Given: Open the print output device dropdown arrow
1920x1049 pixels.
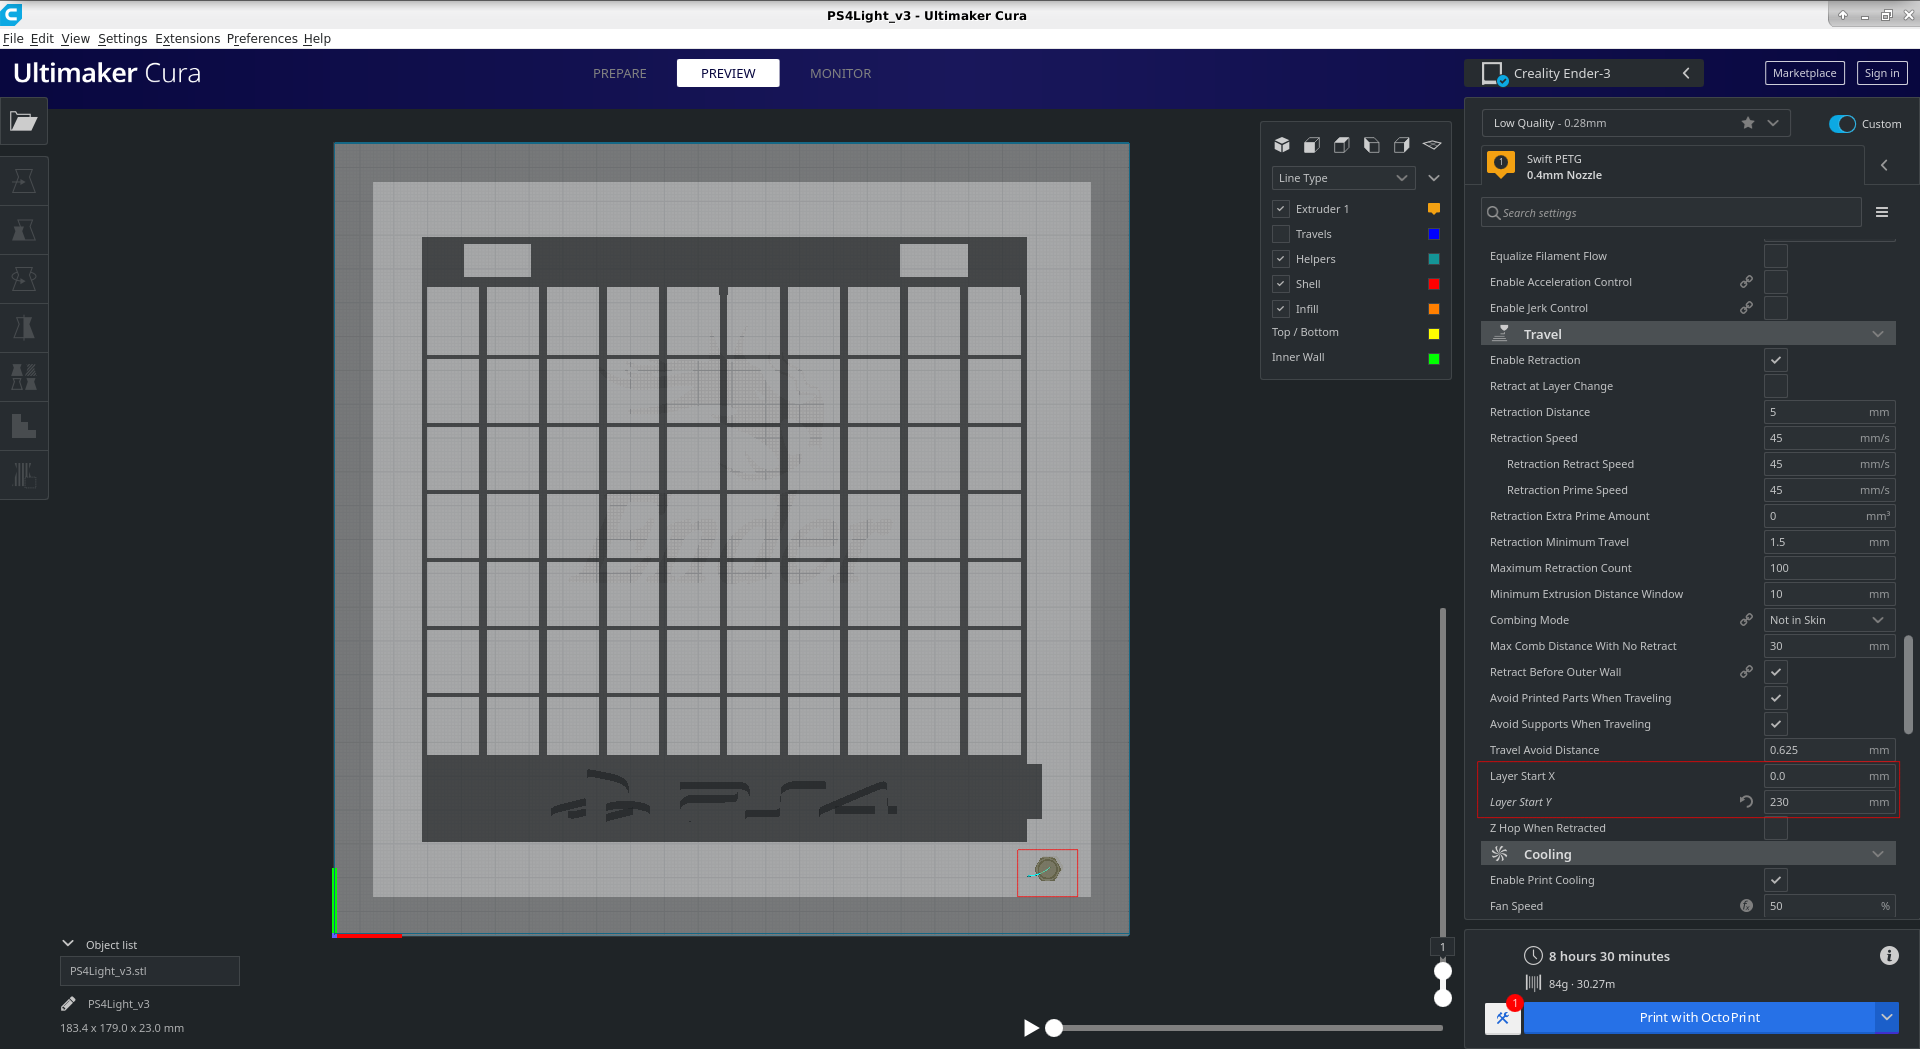Looking at the screenshot, I should click(x=1887, y=1018).
